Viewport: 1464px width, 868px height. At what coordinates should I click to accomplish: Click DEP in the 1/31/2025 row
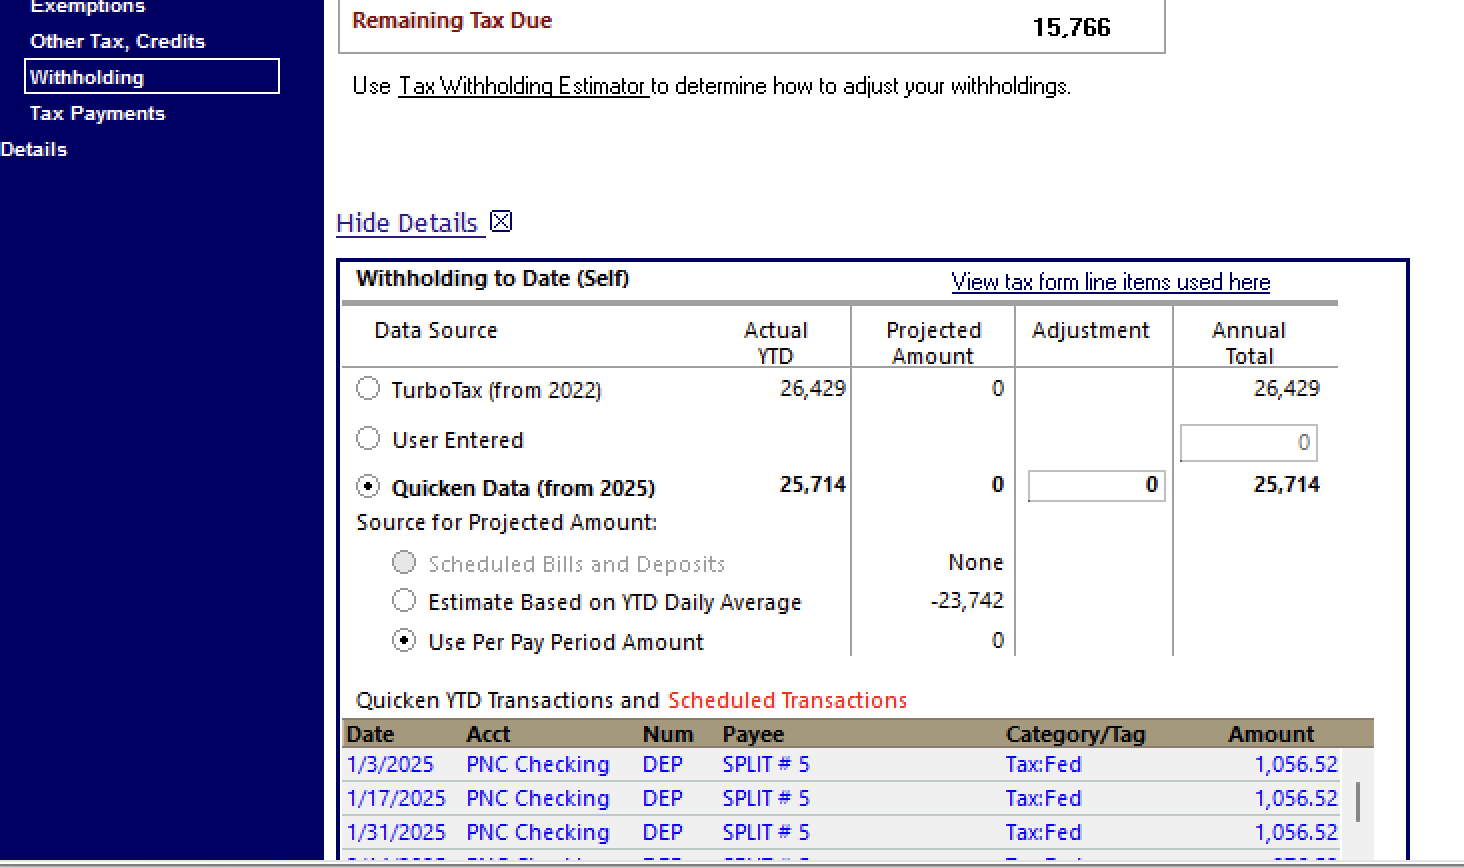point(663,833)
